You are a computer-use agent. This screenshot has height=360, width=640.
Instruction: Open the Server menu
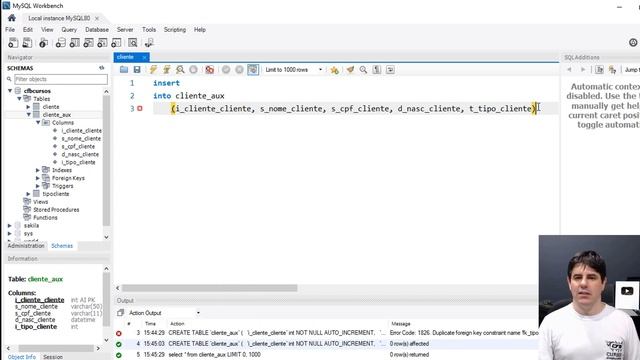[x=125, y=30]
